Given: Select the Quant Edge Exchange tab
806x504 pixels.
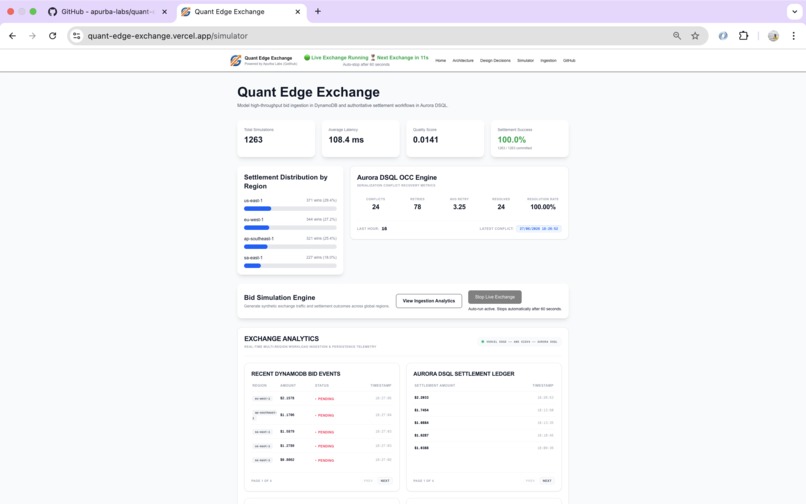Looking at the screenshot, I should (x=241, y=12).
